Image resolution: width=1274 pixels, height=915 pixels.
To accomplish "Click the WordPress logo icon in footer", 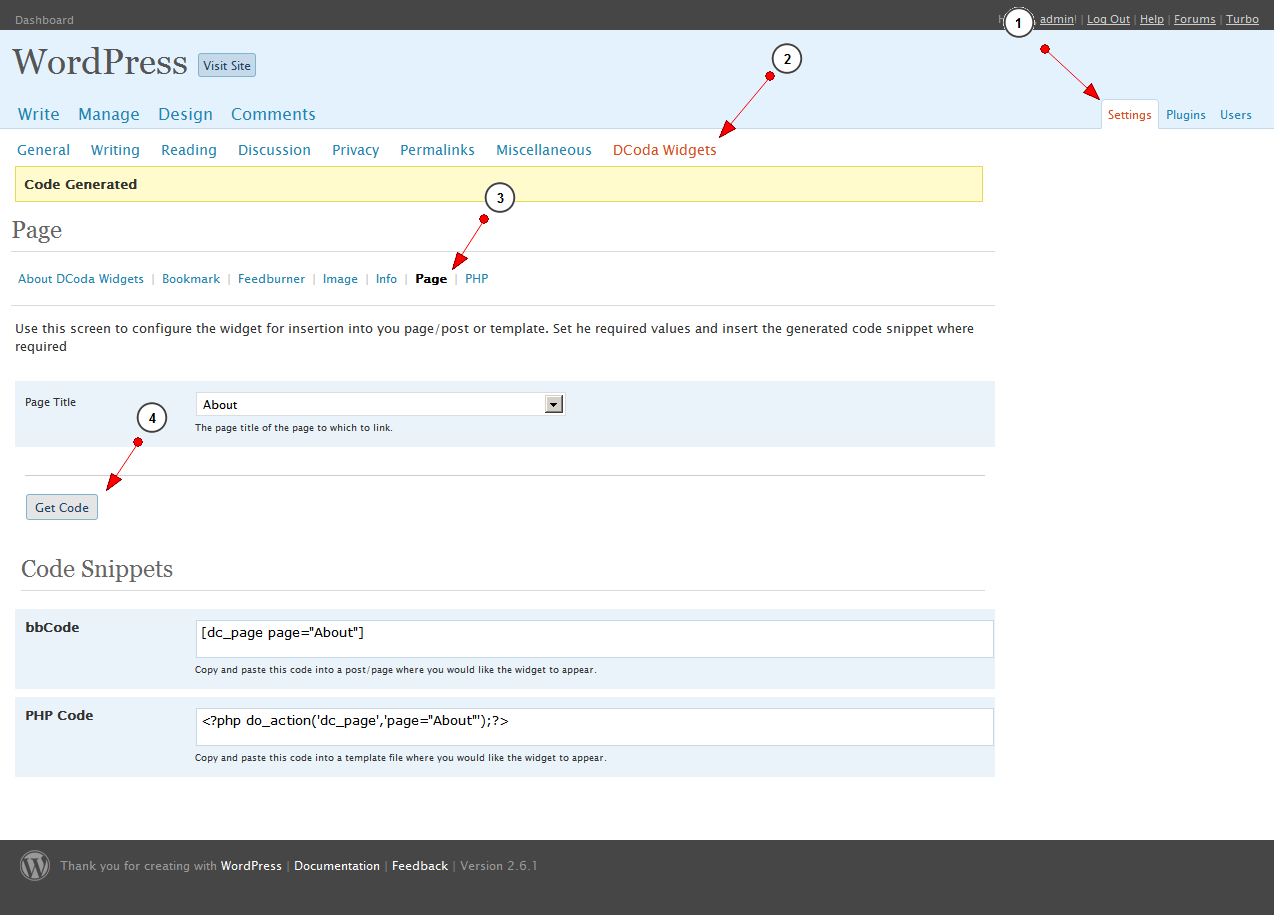I will (x=35, y=866).
